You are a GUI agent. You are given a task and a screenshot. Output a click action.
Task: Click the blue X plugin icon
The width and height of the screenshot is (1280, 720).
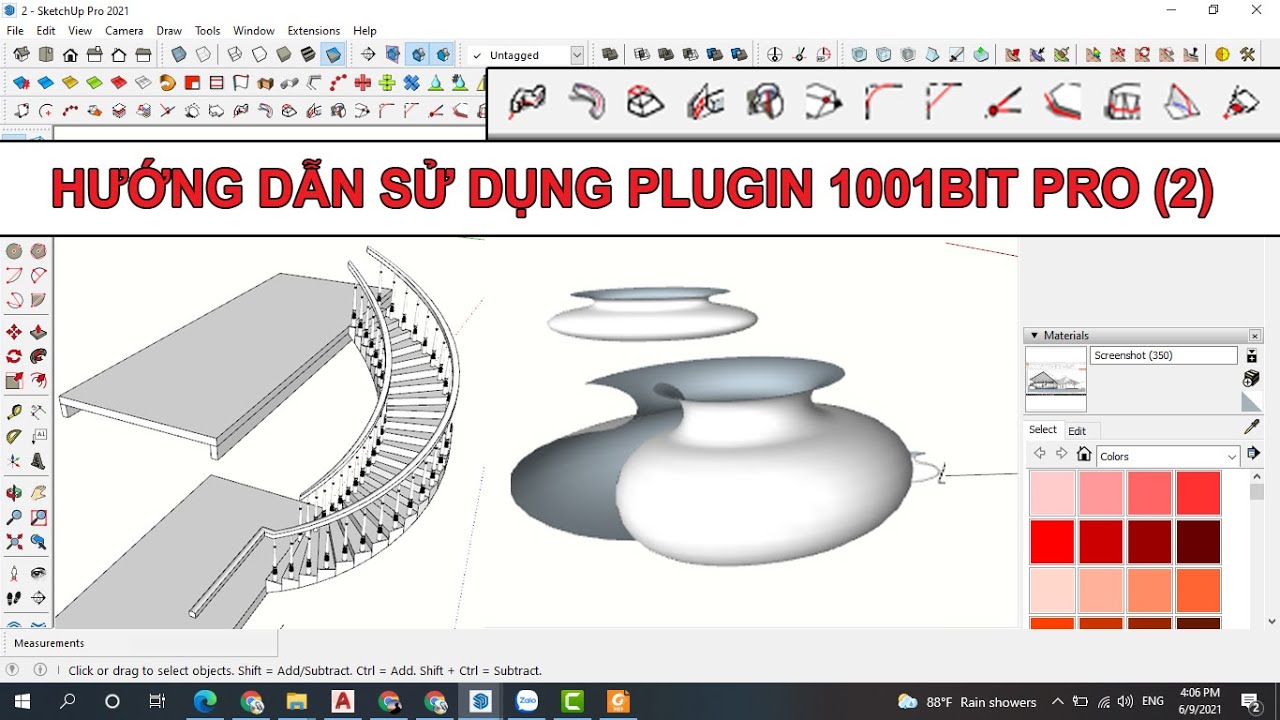tap(411, 83)
